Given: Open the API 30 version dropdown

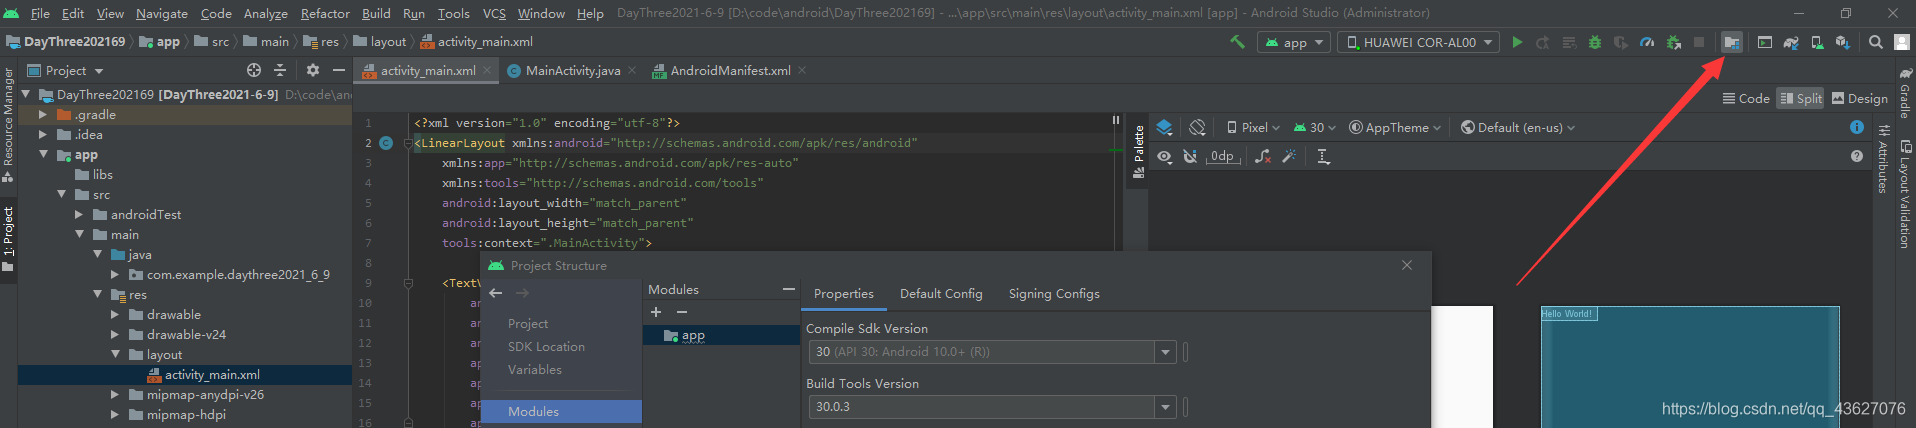Looking at the screenshot, I should coord(1314,127).
